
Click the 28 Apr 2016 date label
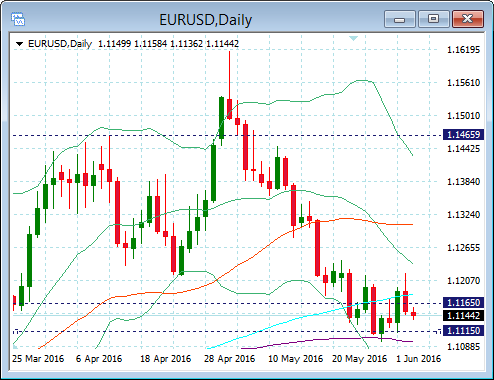tap(229, 359)
